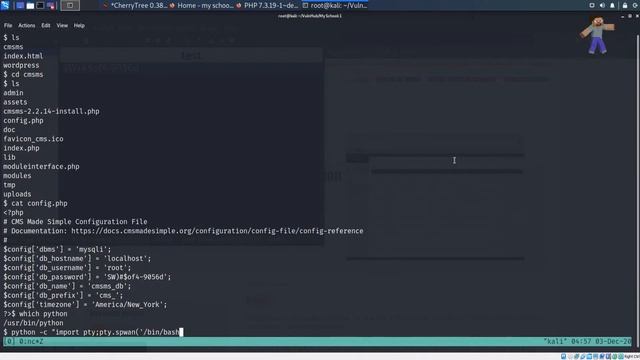Click the 'moduleinterface.php' filename

click(41, 167)
